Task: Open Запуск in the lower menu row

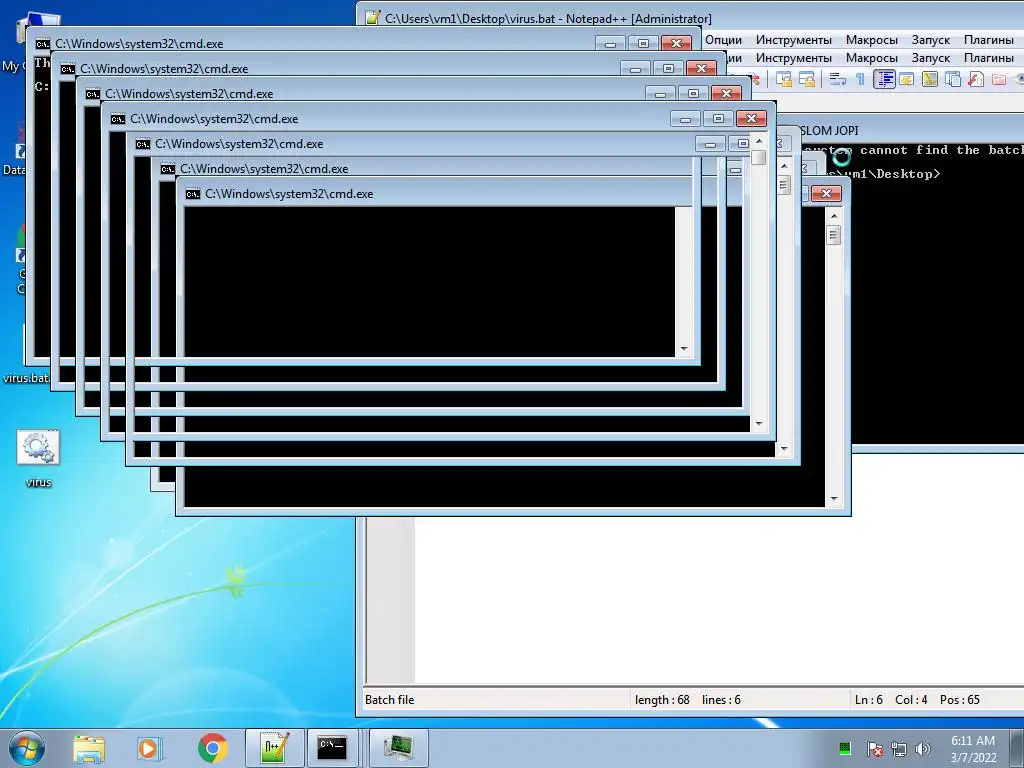Action: [x=931, y=58]
